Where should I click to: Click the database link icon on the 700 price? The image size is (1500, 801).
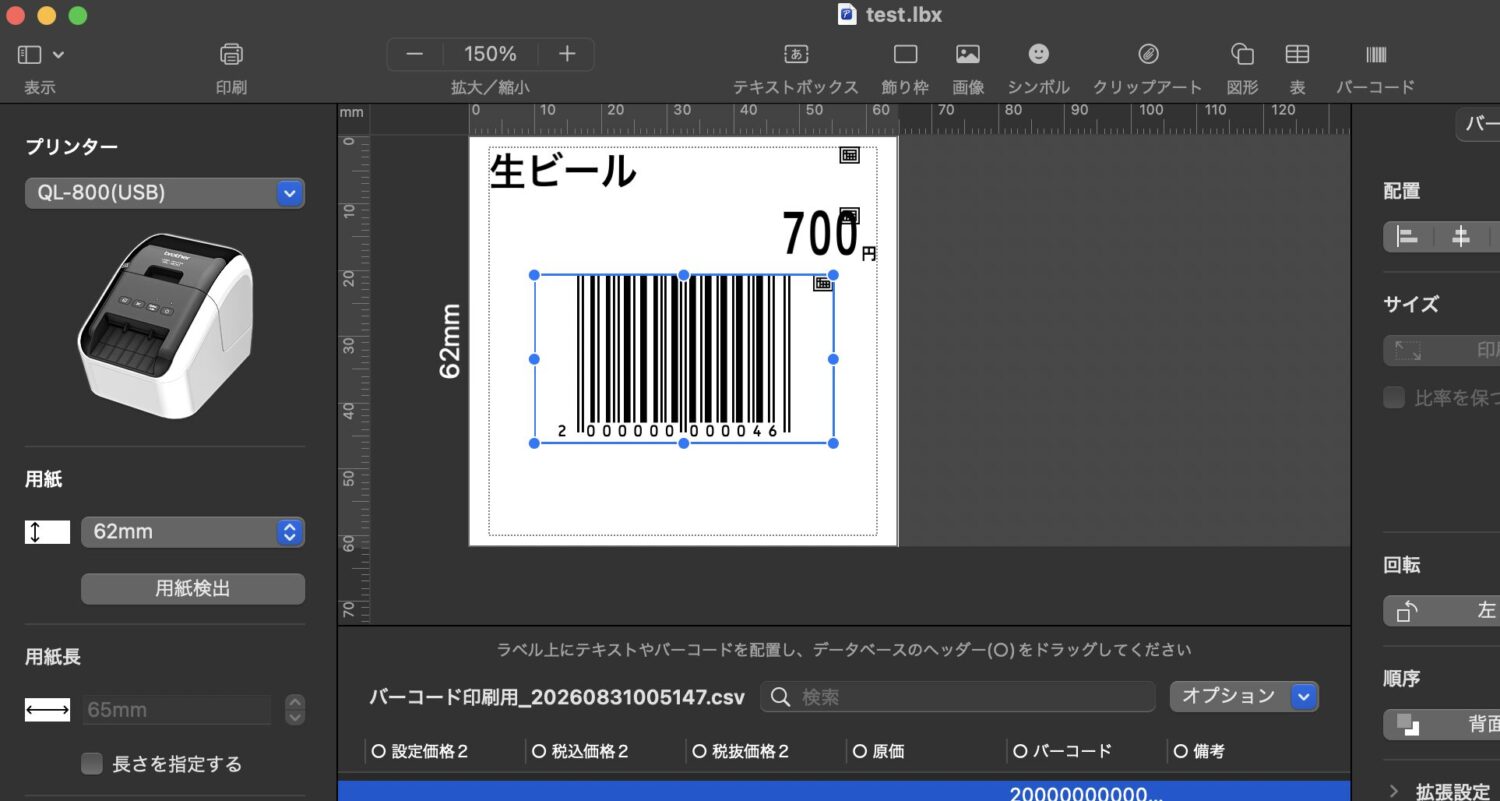[x=850, y=215]
